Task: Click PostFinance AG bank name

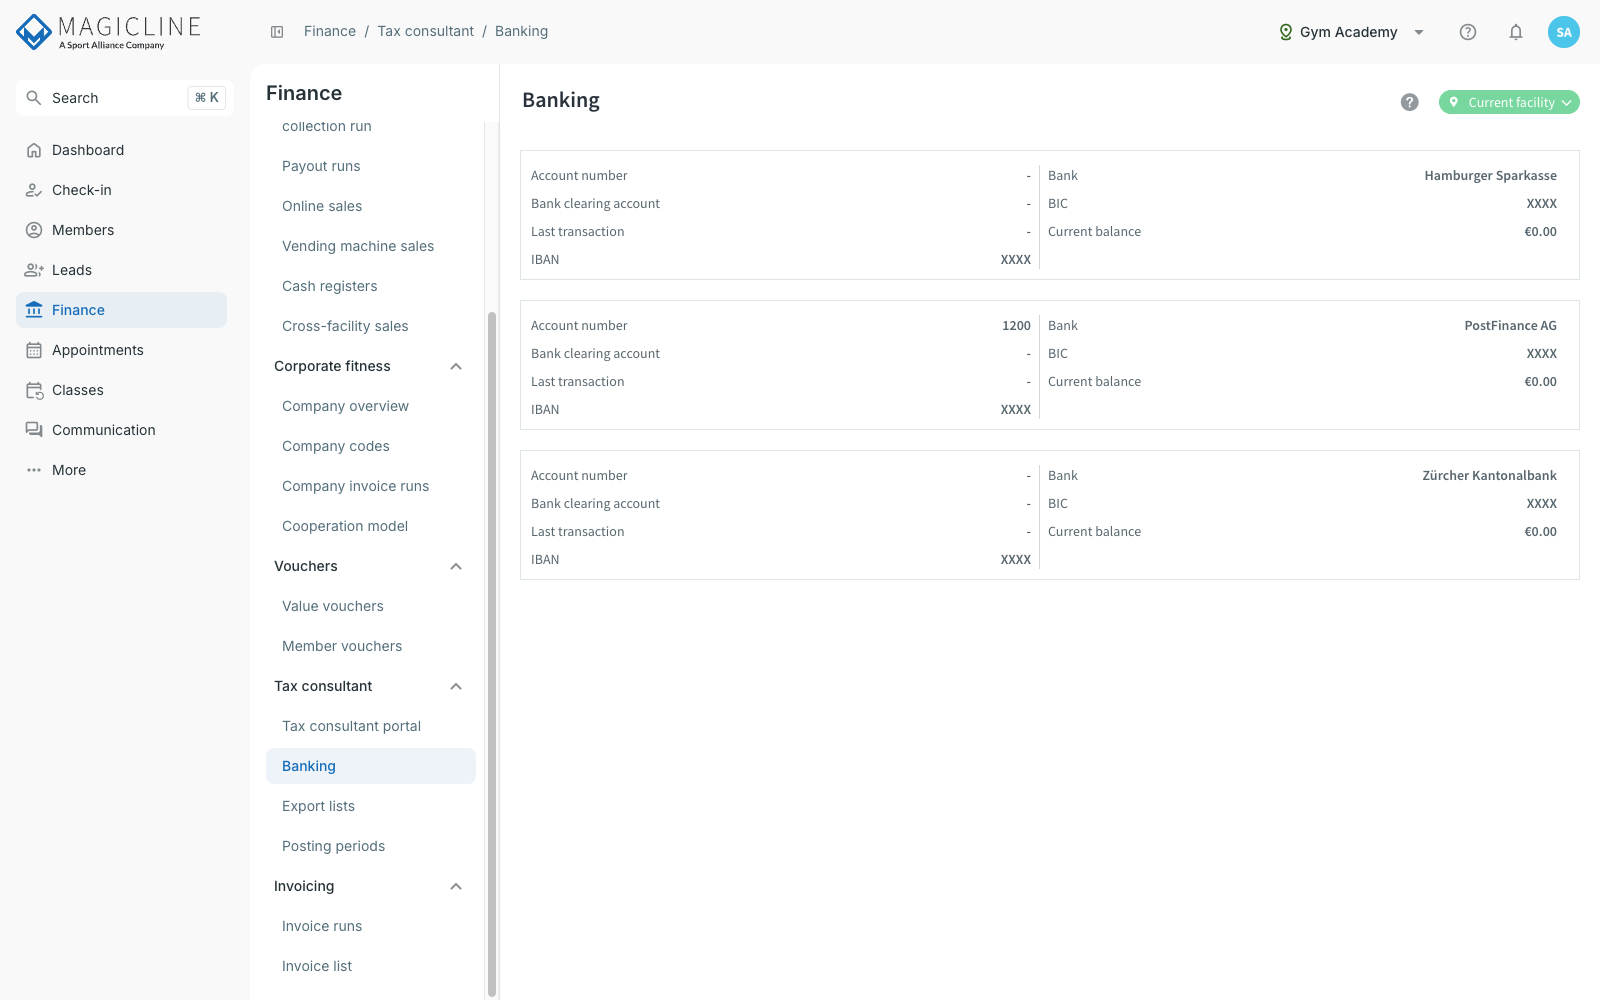Action: 1510,325
